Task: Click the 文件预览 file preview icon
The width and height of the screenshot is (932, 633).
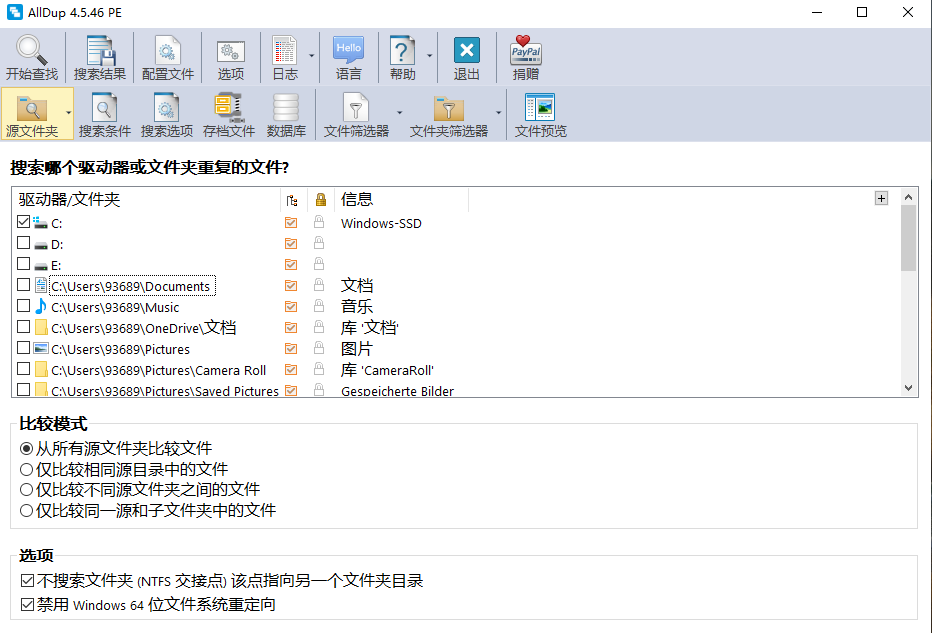Action: [x=539, y=114]
